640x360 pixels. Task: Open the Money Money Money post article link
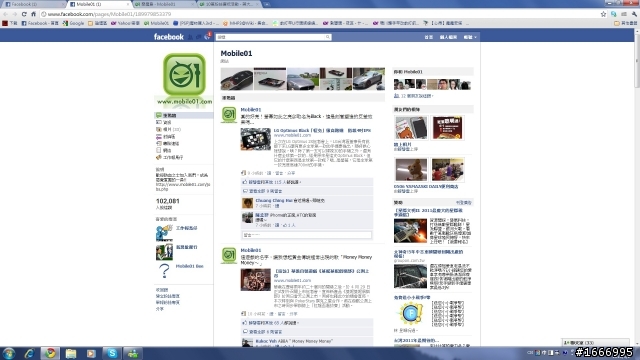point(321,273)
